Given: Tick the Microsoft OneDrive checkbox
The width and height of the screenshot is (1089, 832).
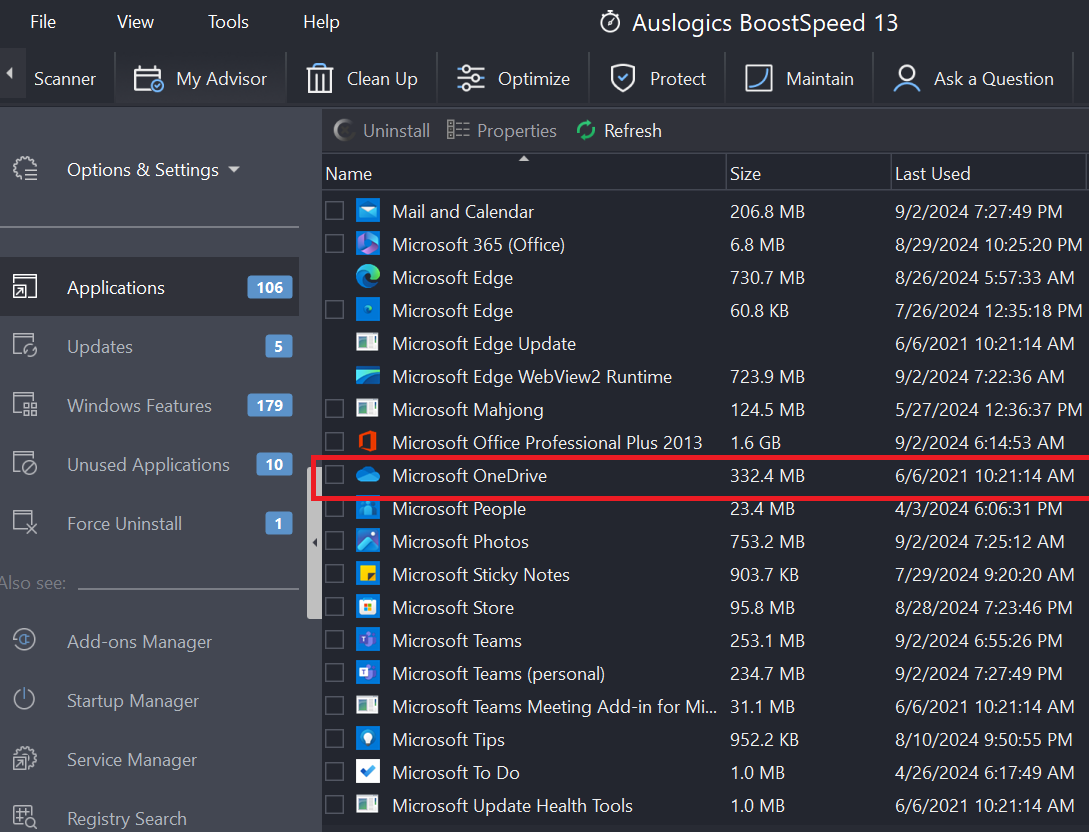Looking at the screenshot, I should click(x=335, y=475).
